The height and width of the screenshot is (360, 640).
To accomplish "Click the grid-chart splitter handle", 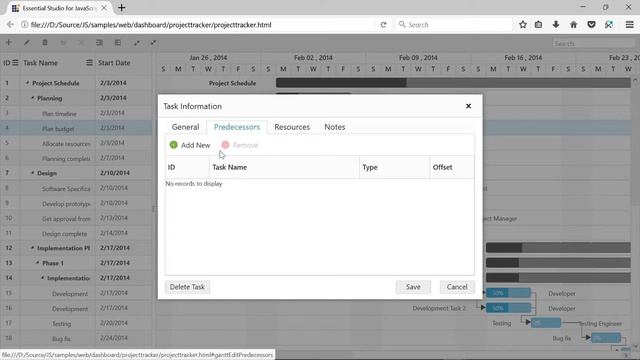I will pos(153,209).
